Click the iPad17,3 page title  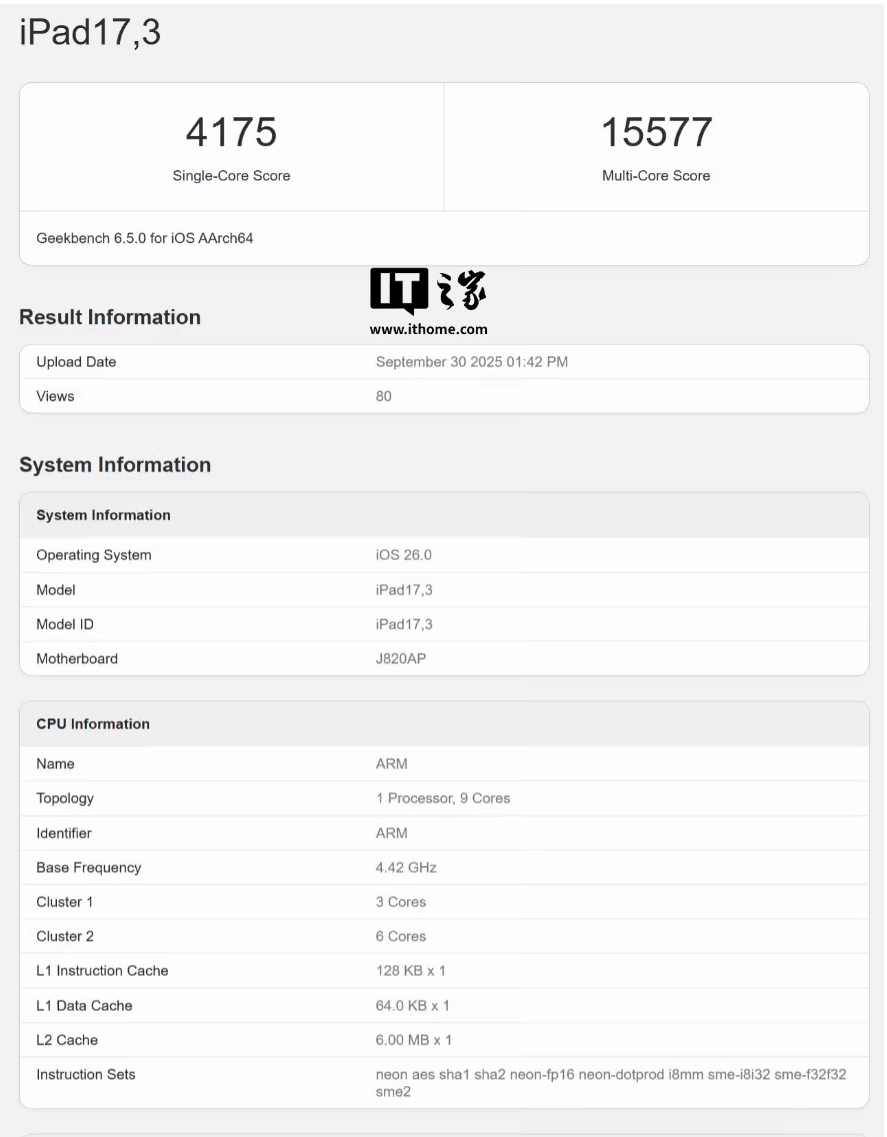click(90, 34)
